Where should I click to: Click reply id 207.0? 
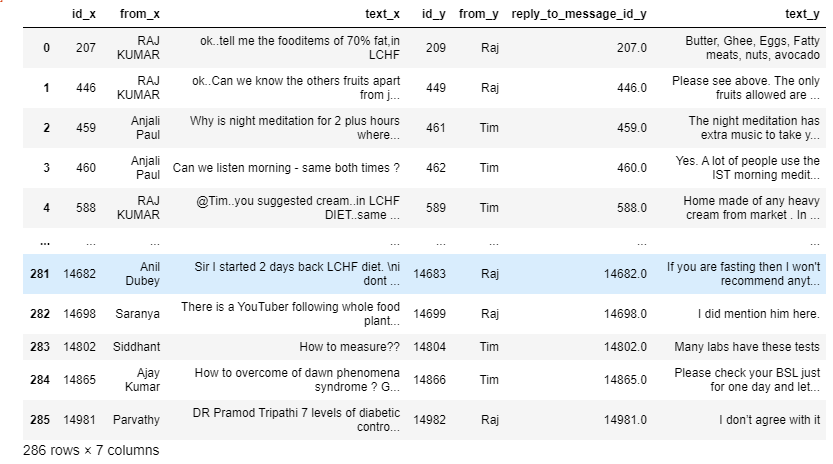tap(632, 48)
